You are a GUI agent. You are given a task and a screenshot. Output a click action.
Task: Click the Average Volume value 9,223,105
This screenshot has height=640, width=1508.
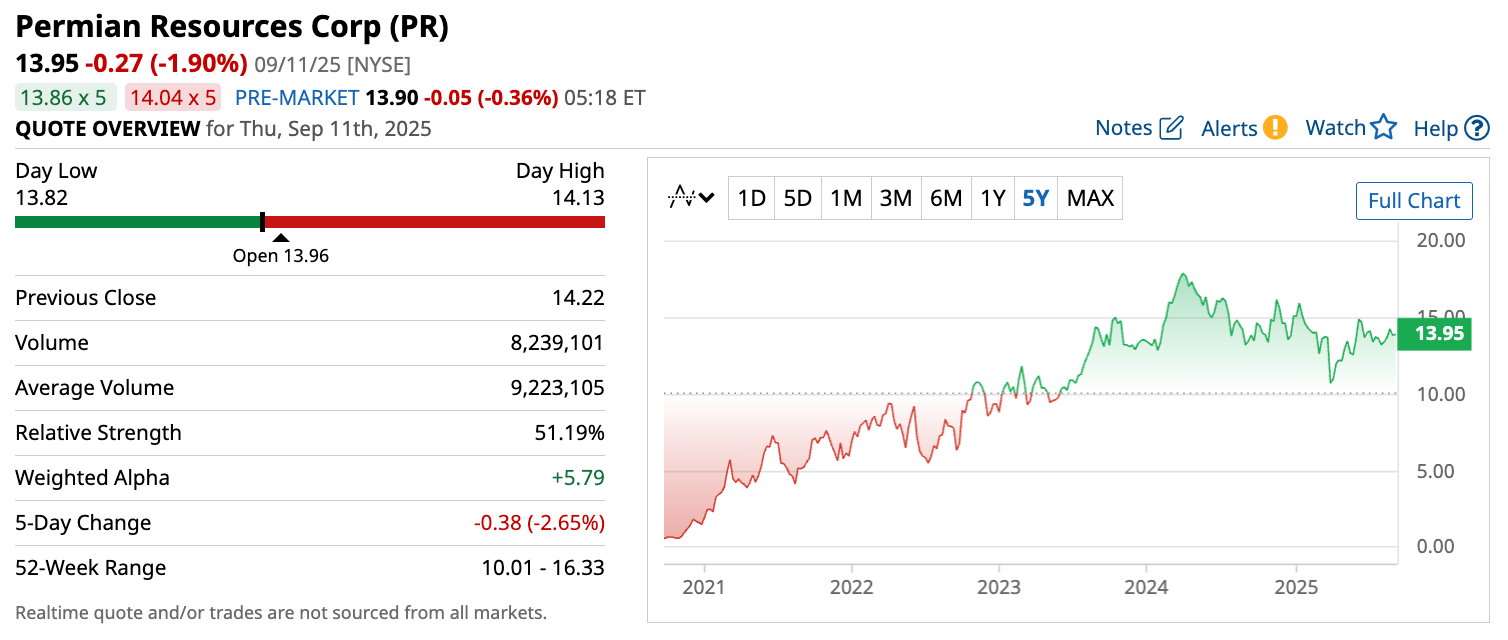[558, 388]
